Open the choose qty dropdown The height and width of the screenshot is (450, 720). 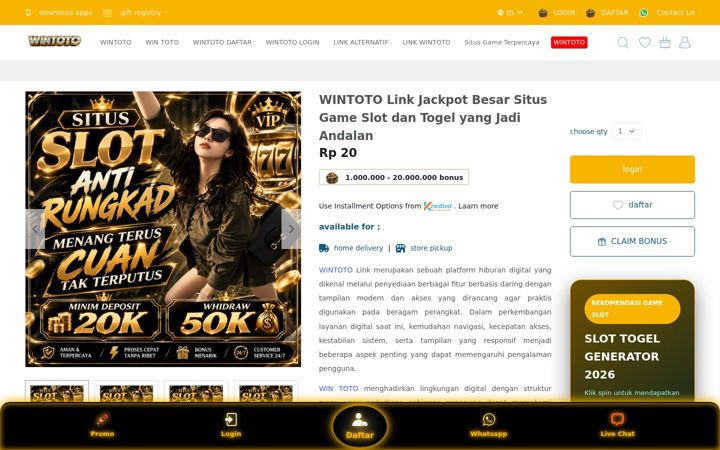tap(626, 131)
